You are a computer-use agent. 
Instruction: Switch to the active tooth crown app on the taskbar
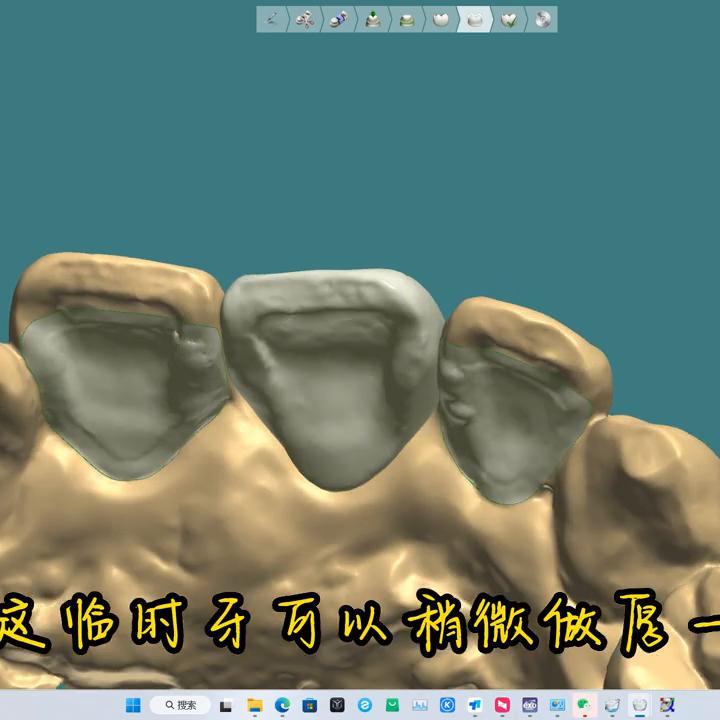640,704
